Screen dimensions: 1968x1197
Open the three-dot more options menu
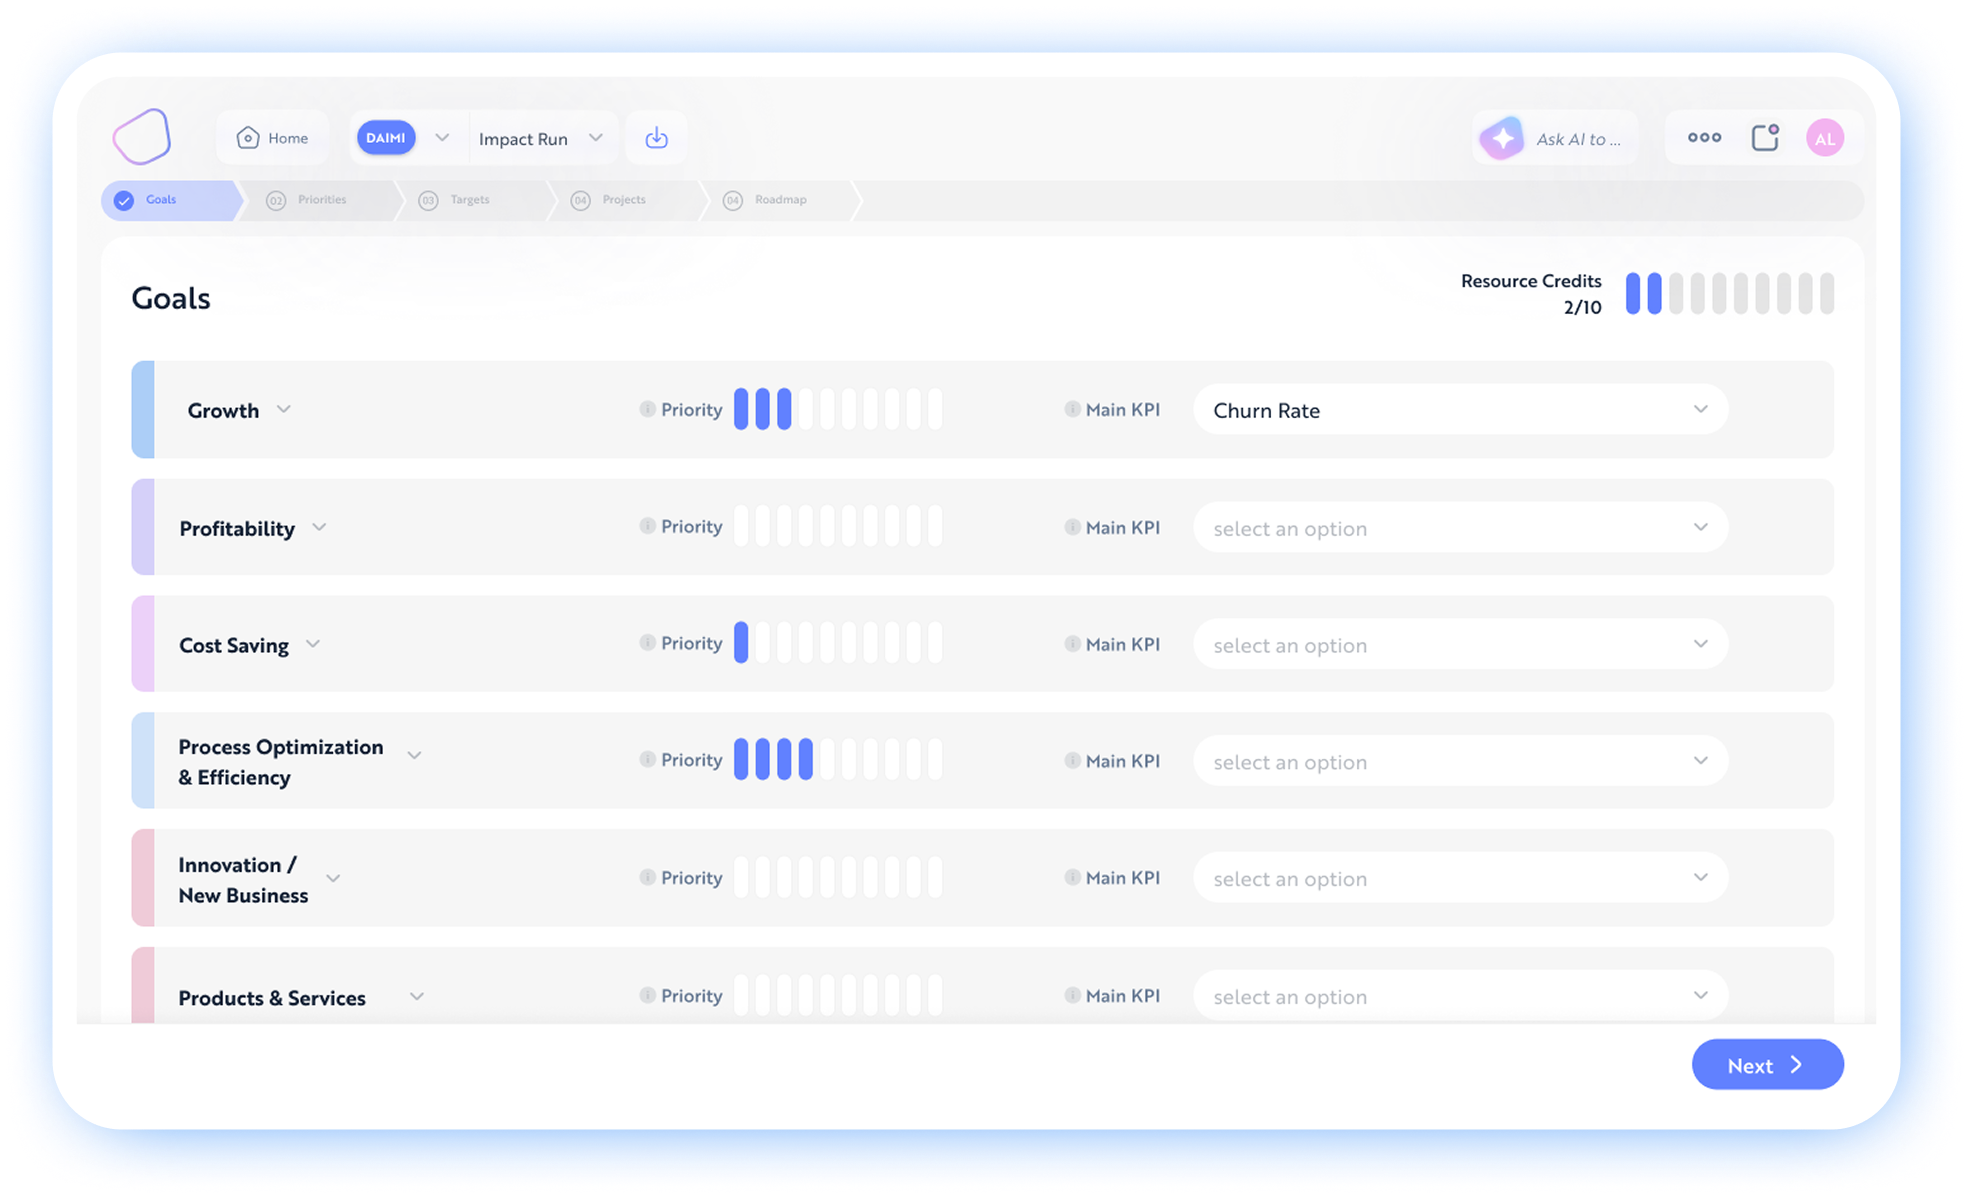pyautogui.click(x=1704, y=138)
